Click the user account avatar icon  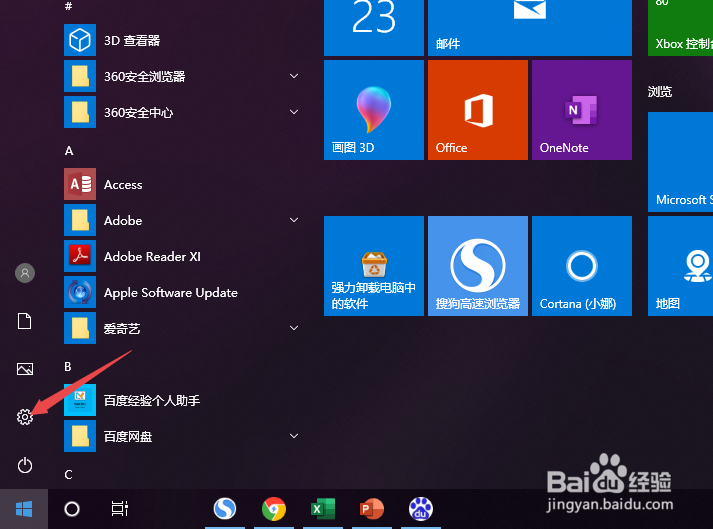25,273
